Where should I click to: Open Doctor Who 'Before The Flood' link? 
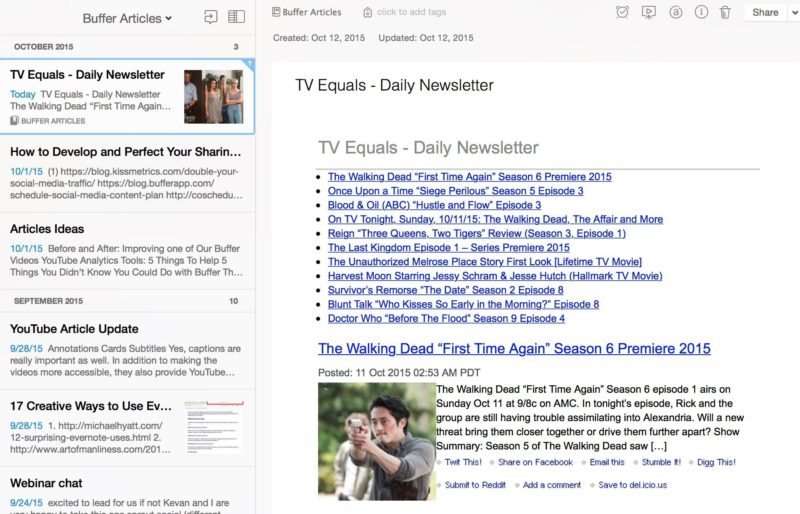click(446, 319)
